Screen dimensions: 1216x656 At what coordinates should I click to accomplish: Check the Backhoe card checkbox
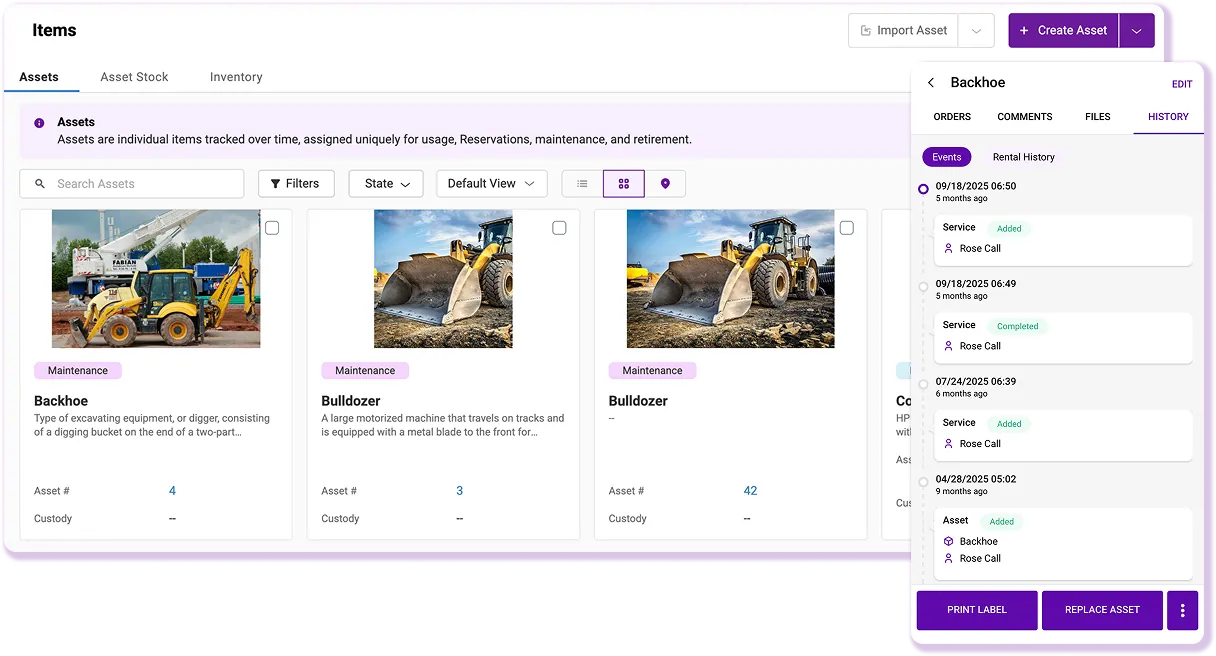coord(272,228)
